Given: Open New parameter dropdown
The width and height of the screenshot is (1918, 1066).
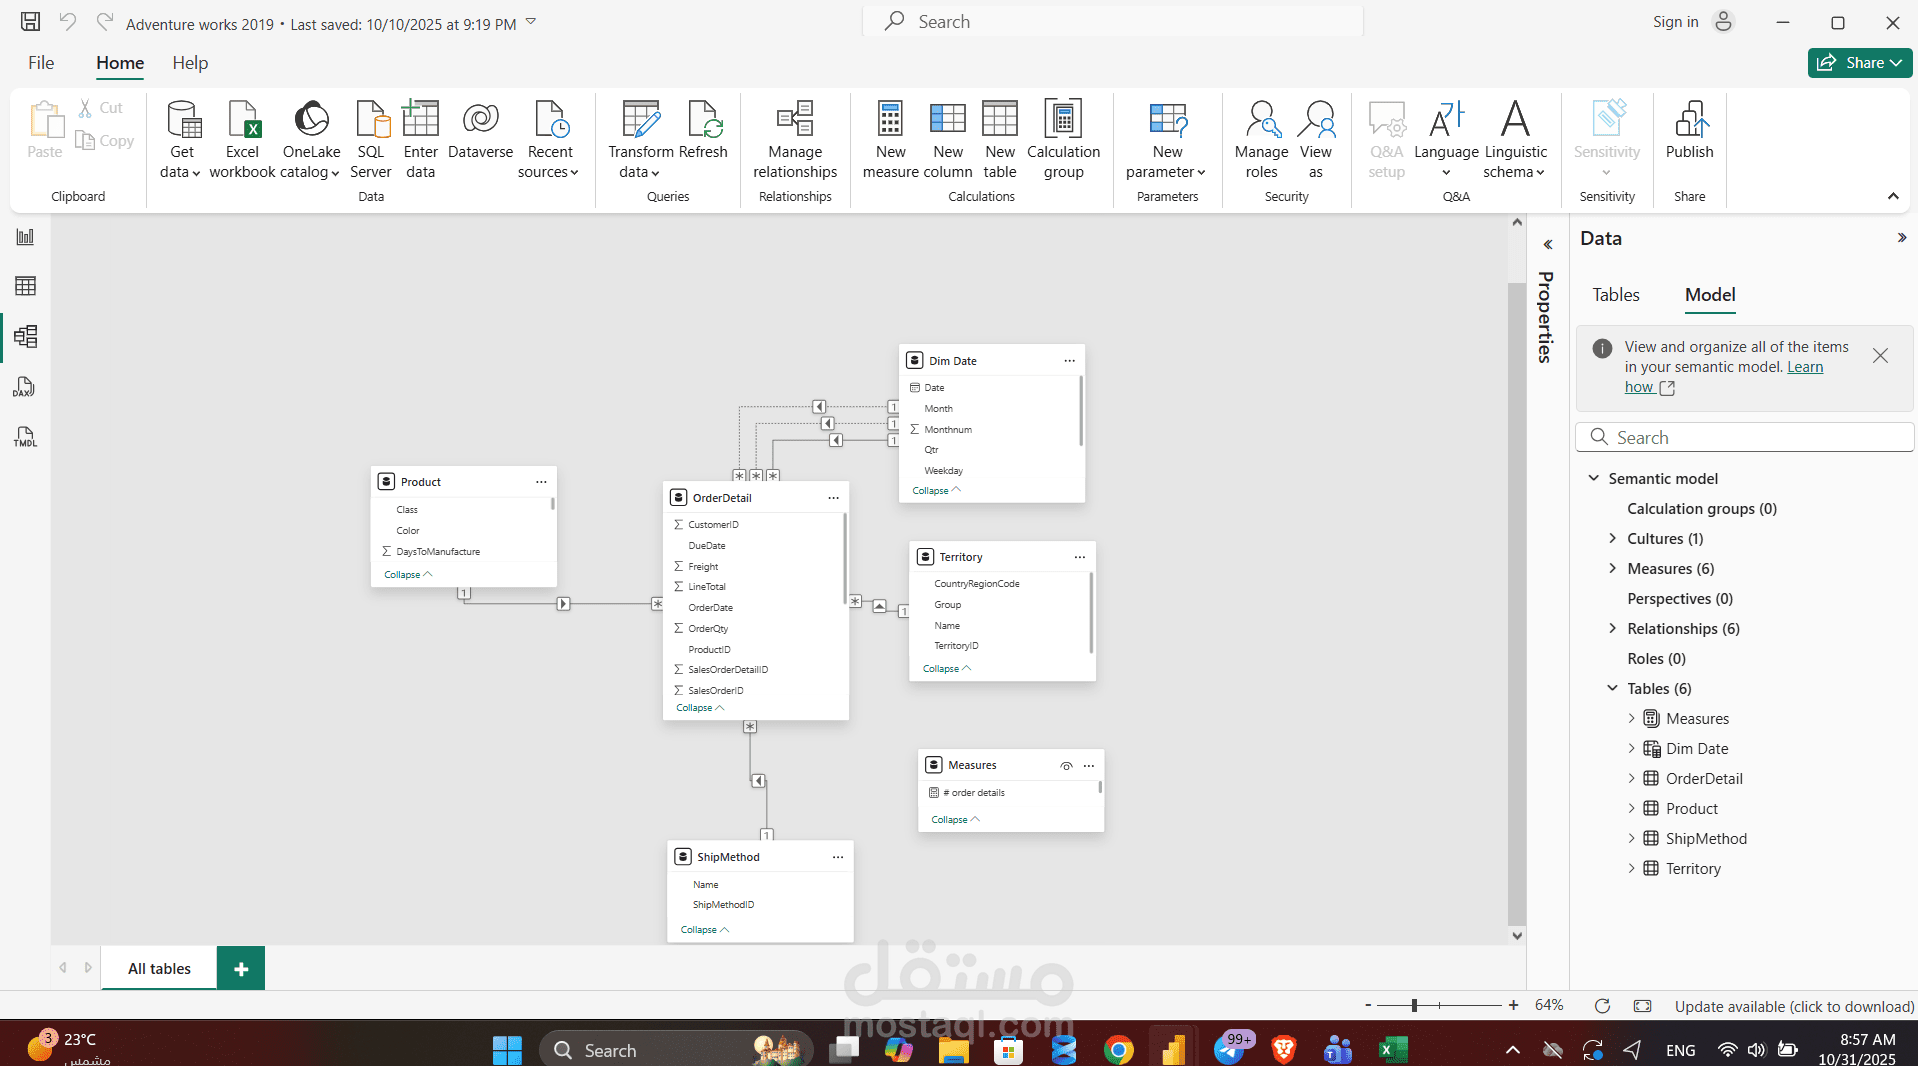Looking at the screenshot, I should coord(1166,140).
